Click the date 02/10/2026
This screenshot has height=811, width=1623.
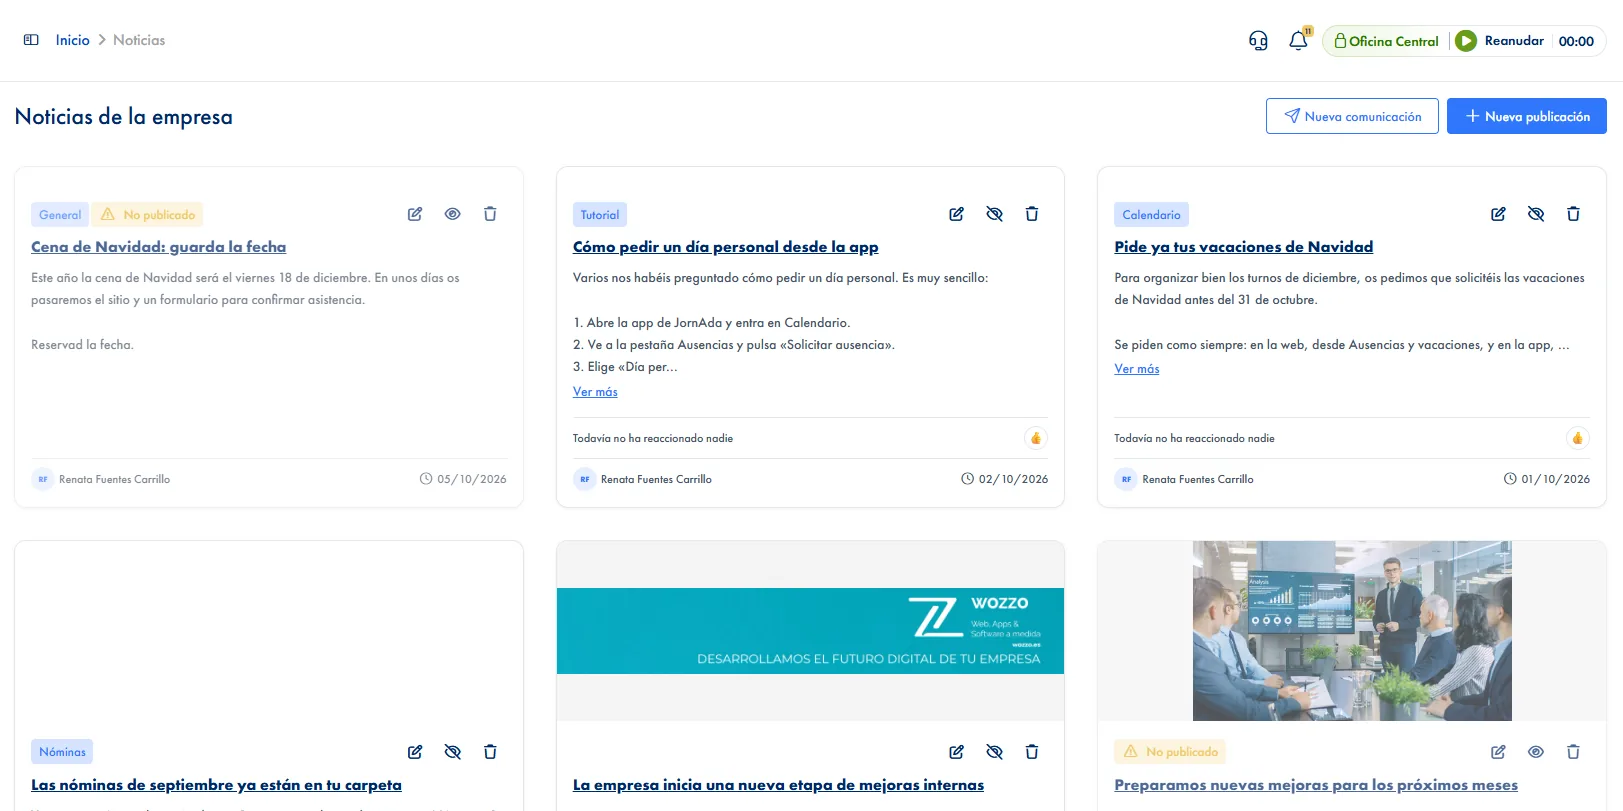1013,479
